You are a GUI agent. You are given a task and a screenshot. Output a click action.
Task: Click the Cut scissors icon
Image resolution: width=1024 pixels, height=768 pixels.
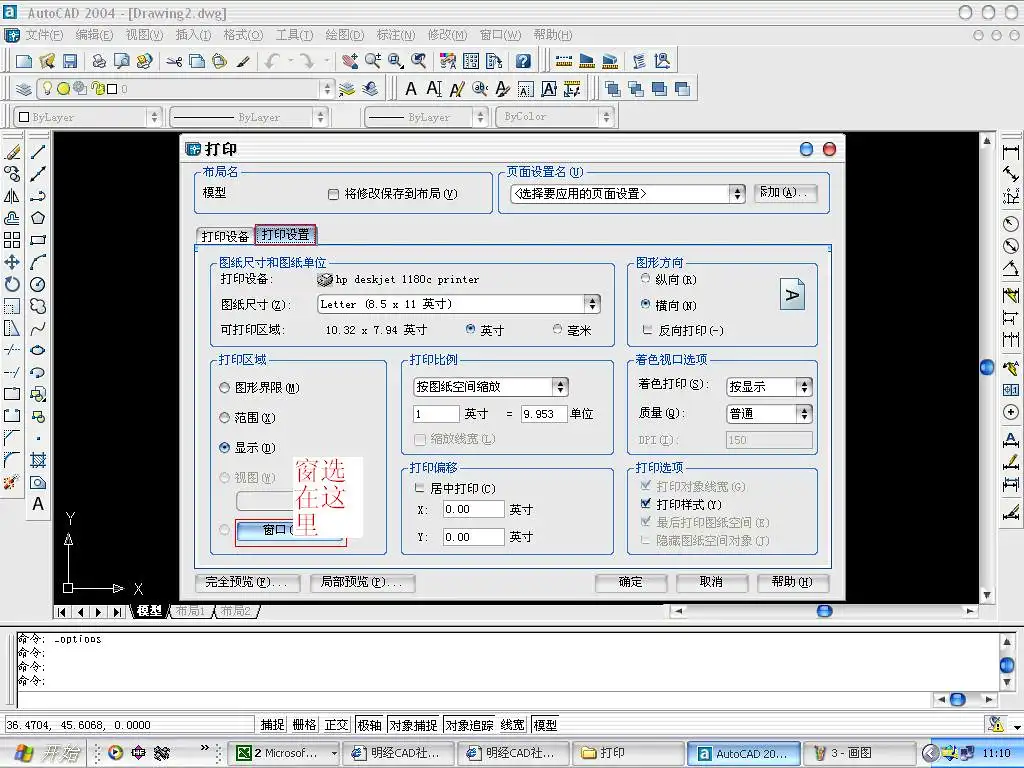click(x=174, y=61)
